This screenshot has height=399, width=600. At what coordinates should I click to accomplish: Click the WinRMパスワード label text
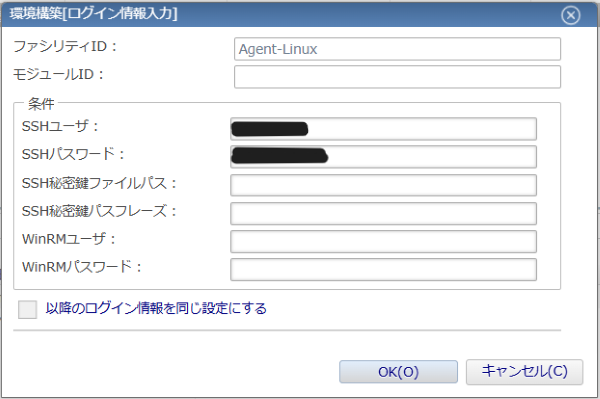[x=82, y=267]
